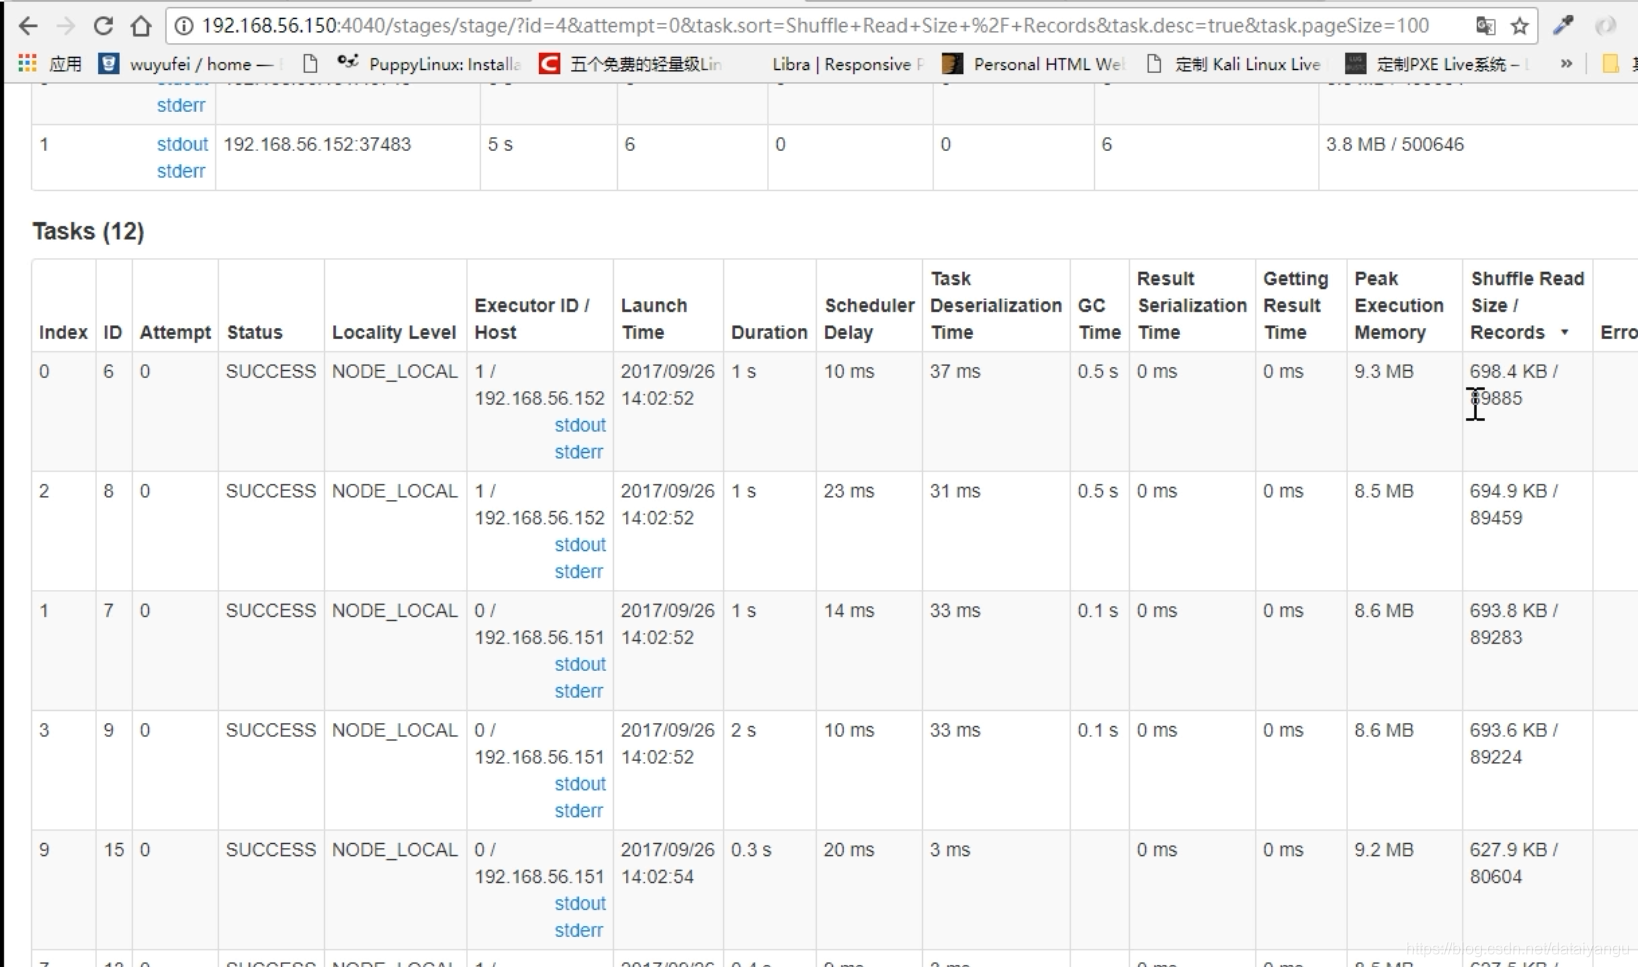
Task: Sort by Task Deserialization Time header
Action: (x=996, y=305)
